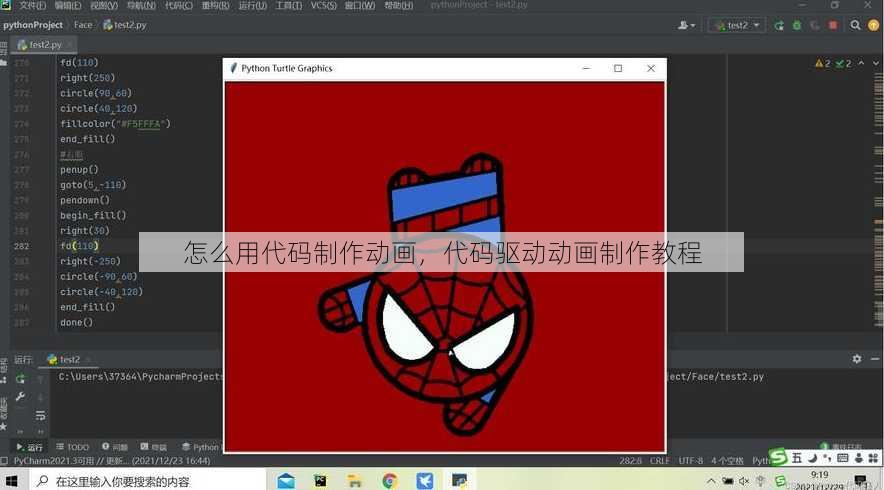Click code line begin_fill()
The image size is (884, 490).
click(93, 215)
